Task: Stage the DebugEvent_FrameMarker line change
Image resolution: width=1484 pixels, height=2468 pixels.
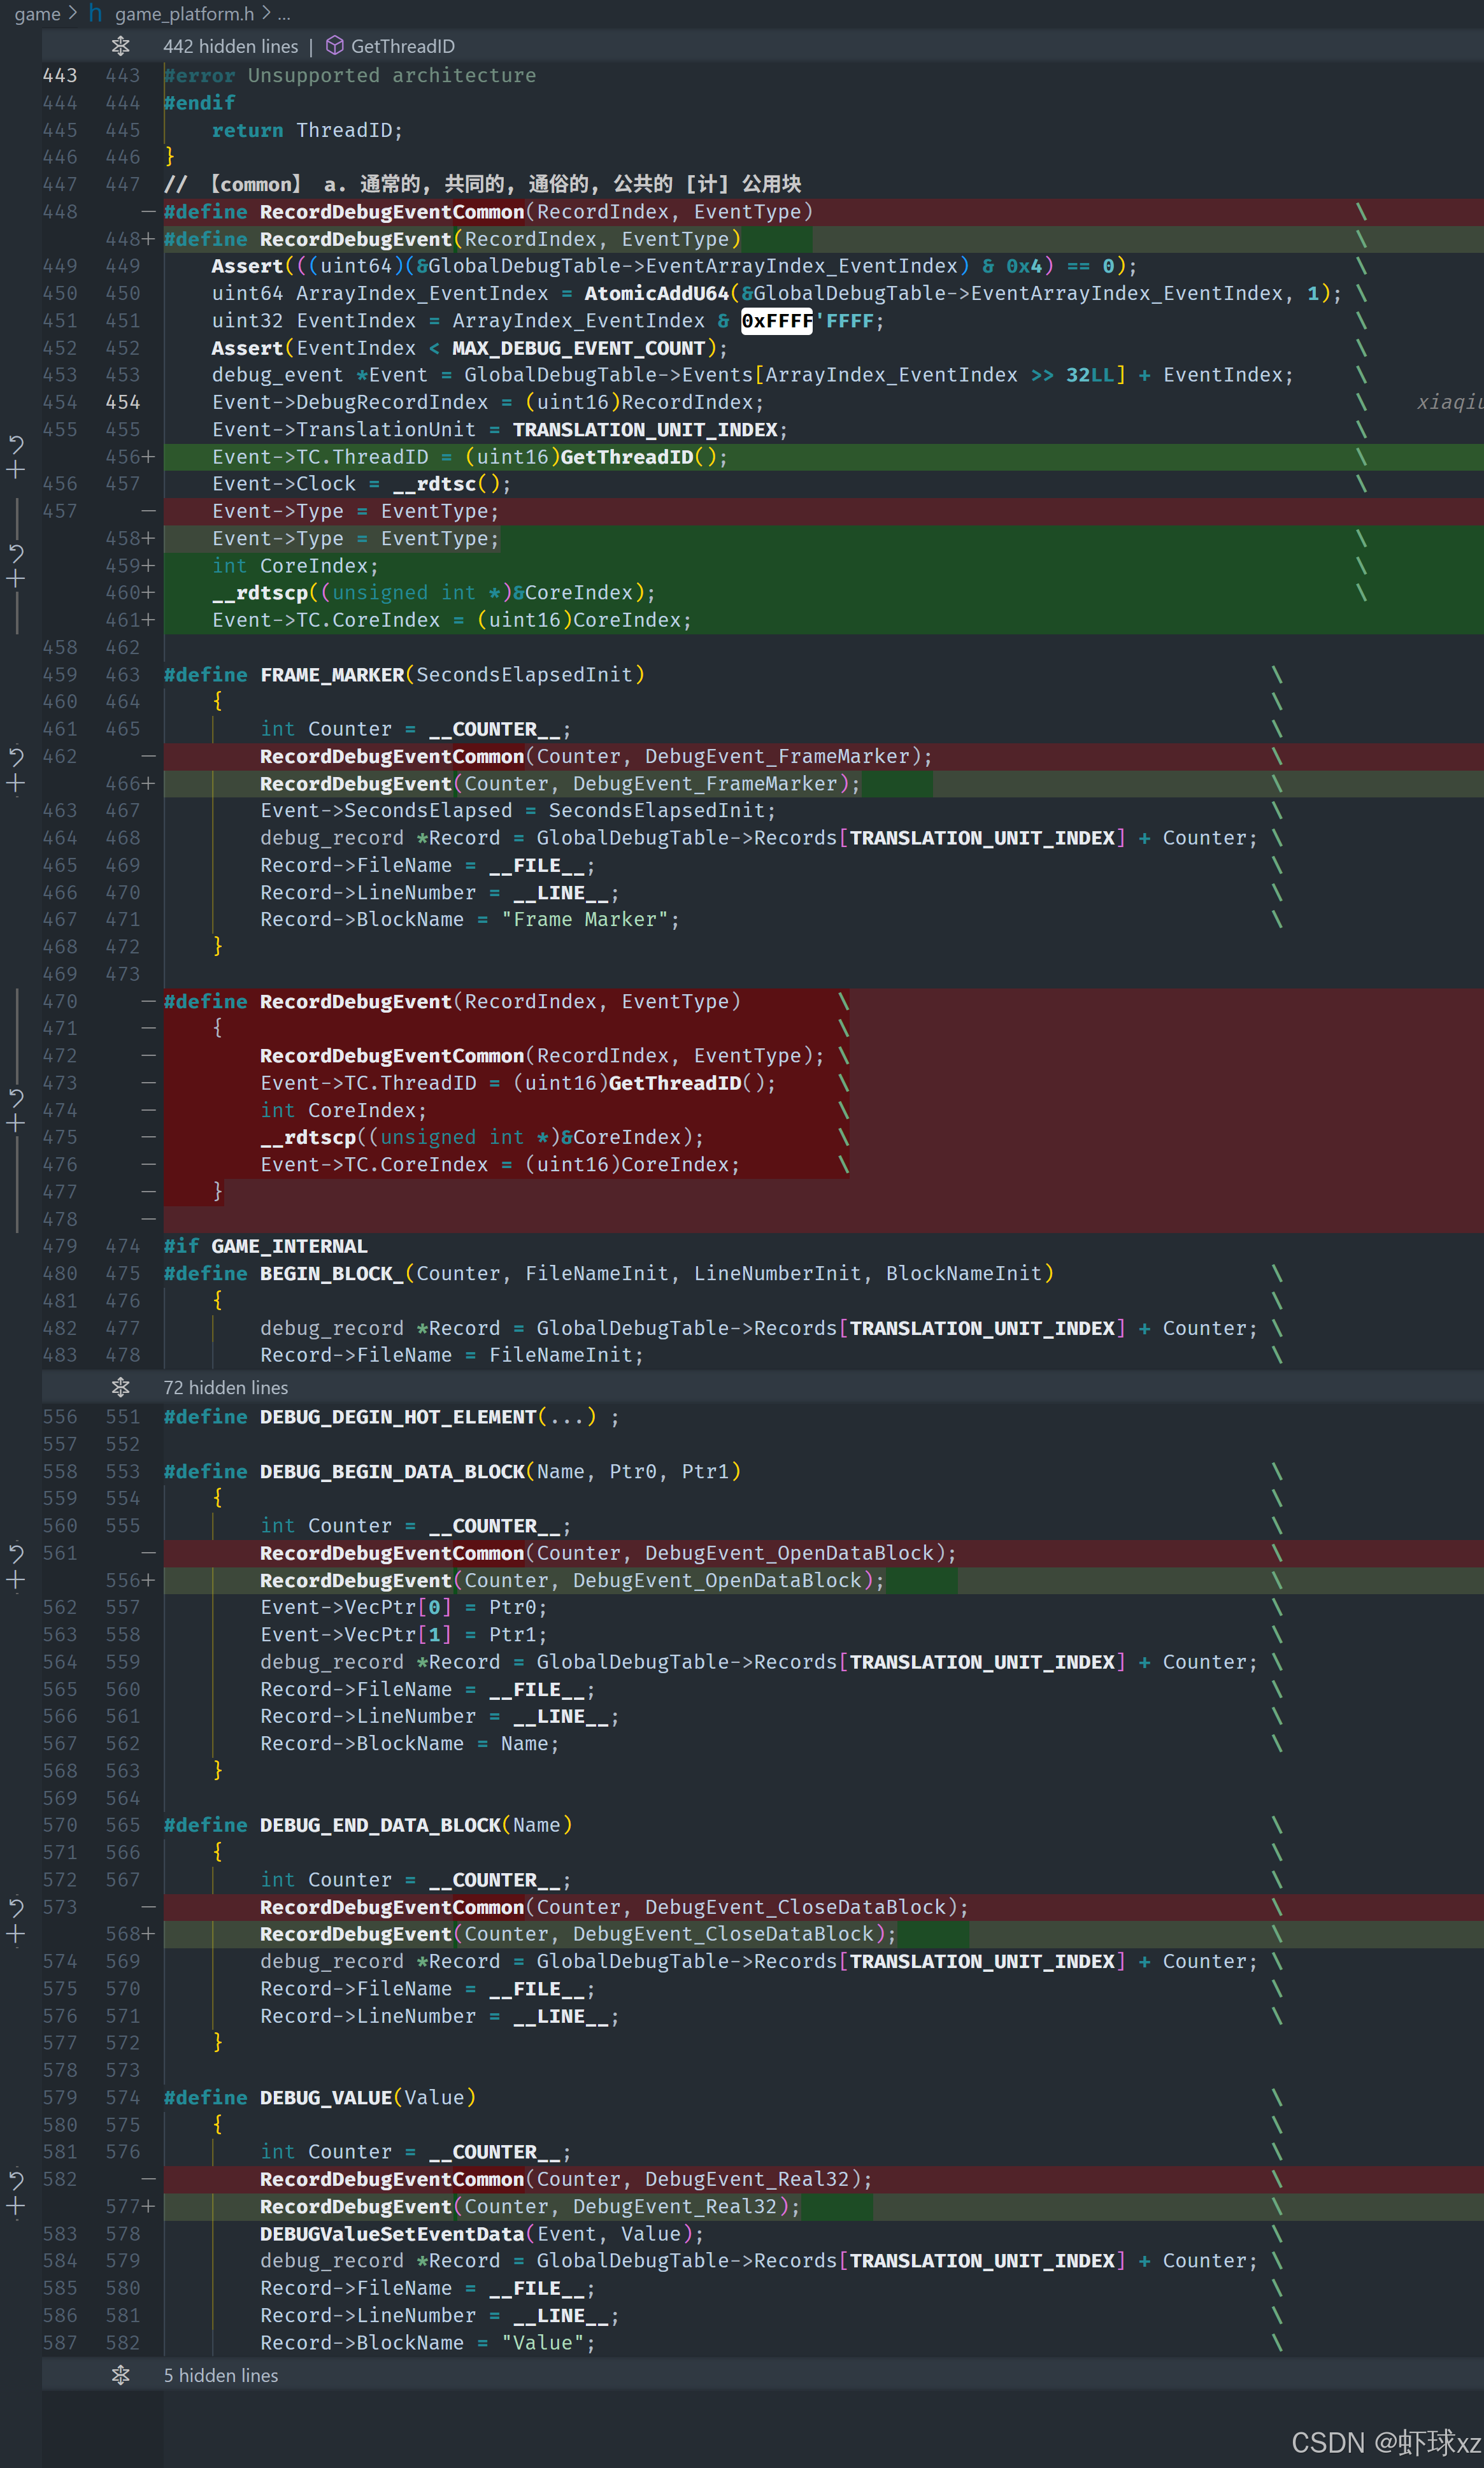Action: pyautogui.click(x=16, y=783)
